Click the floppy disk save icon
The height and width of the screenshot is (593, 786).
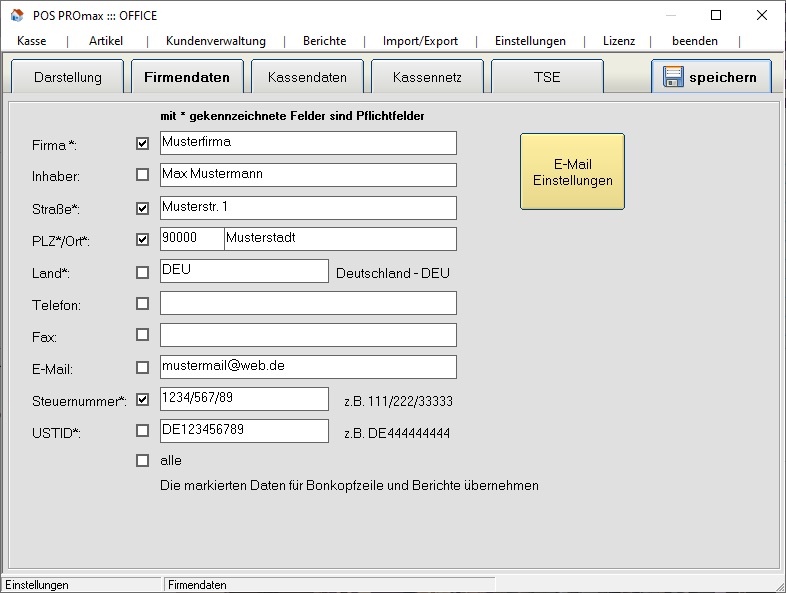673,77
